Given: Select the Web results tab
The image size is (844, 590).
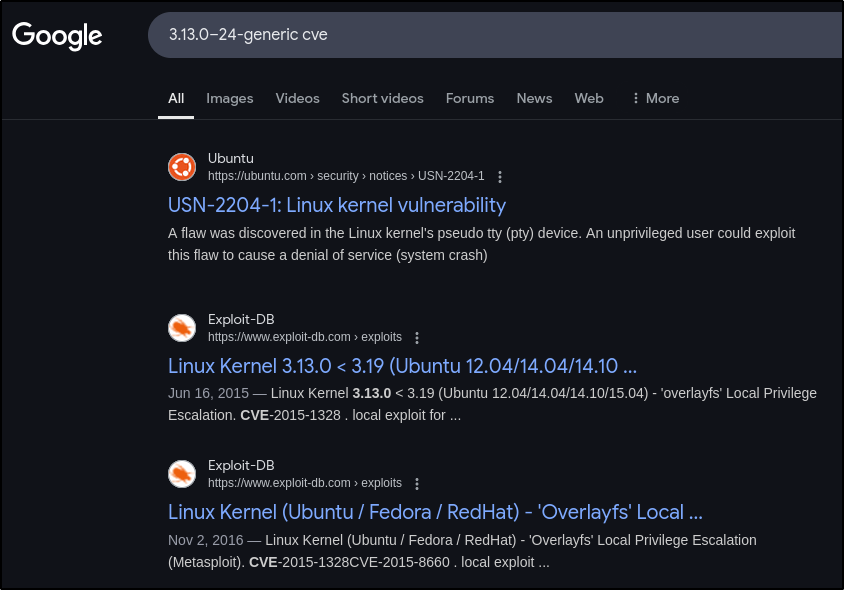Looking at the screenshot, I should (x=589, y=98).
